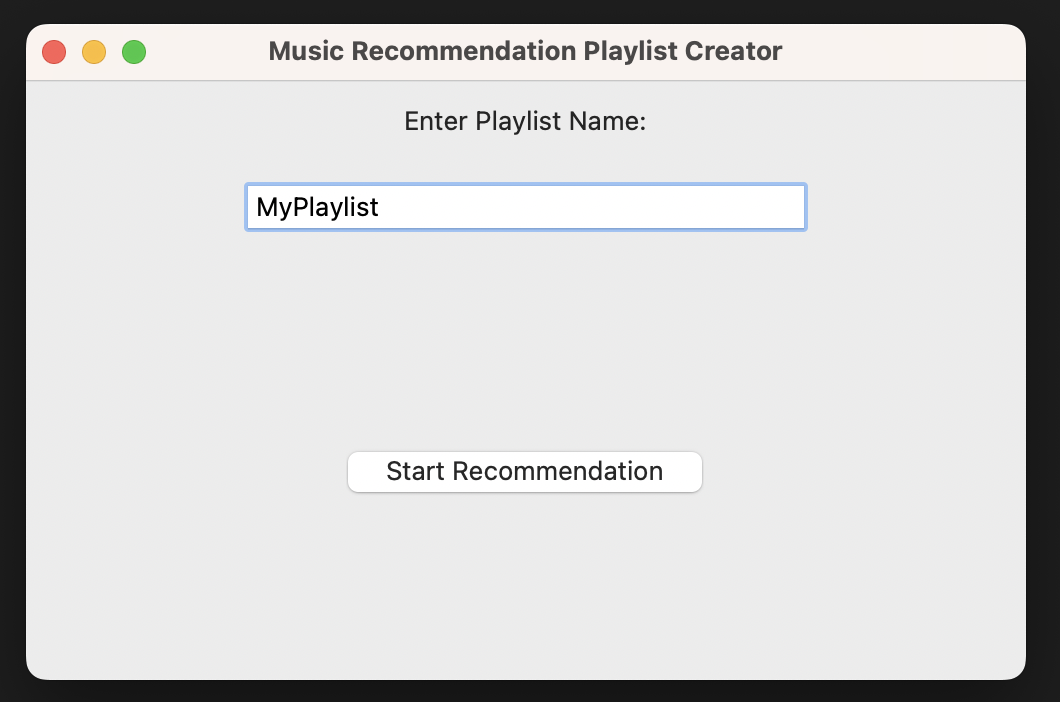The height and width of the screenshot is (702, 1060).
Task: Select the text box containing MyPlaylist
Action: [x=525, y=207]
